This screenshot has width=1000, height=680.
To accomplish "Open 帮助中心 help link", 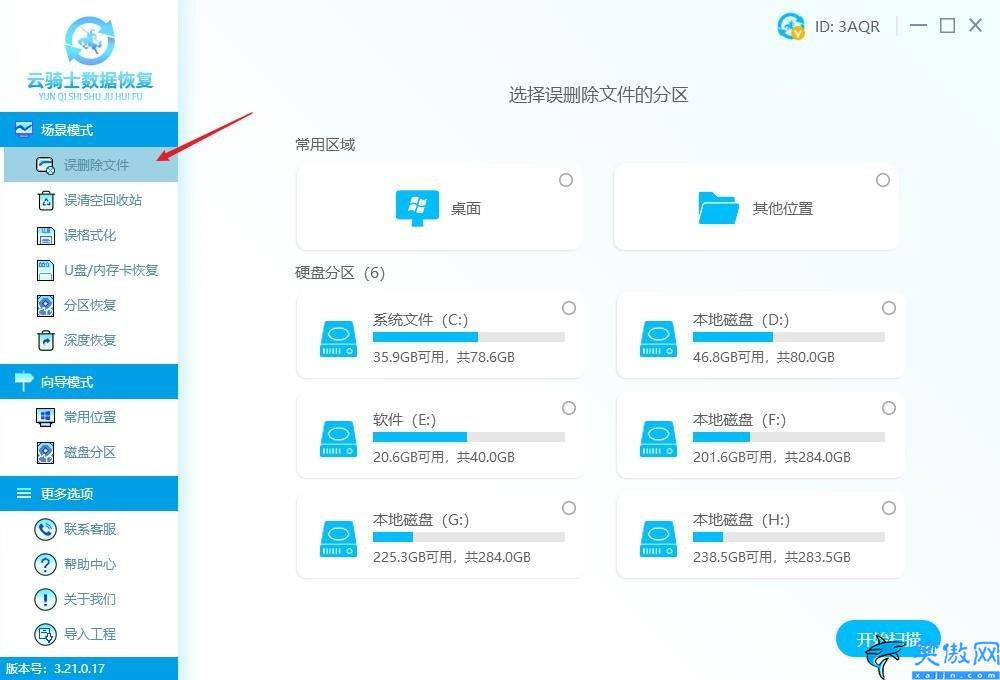I will pyautogui.click(x=90, y=565).
